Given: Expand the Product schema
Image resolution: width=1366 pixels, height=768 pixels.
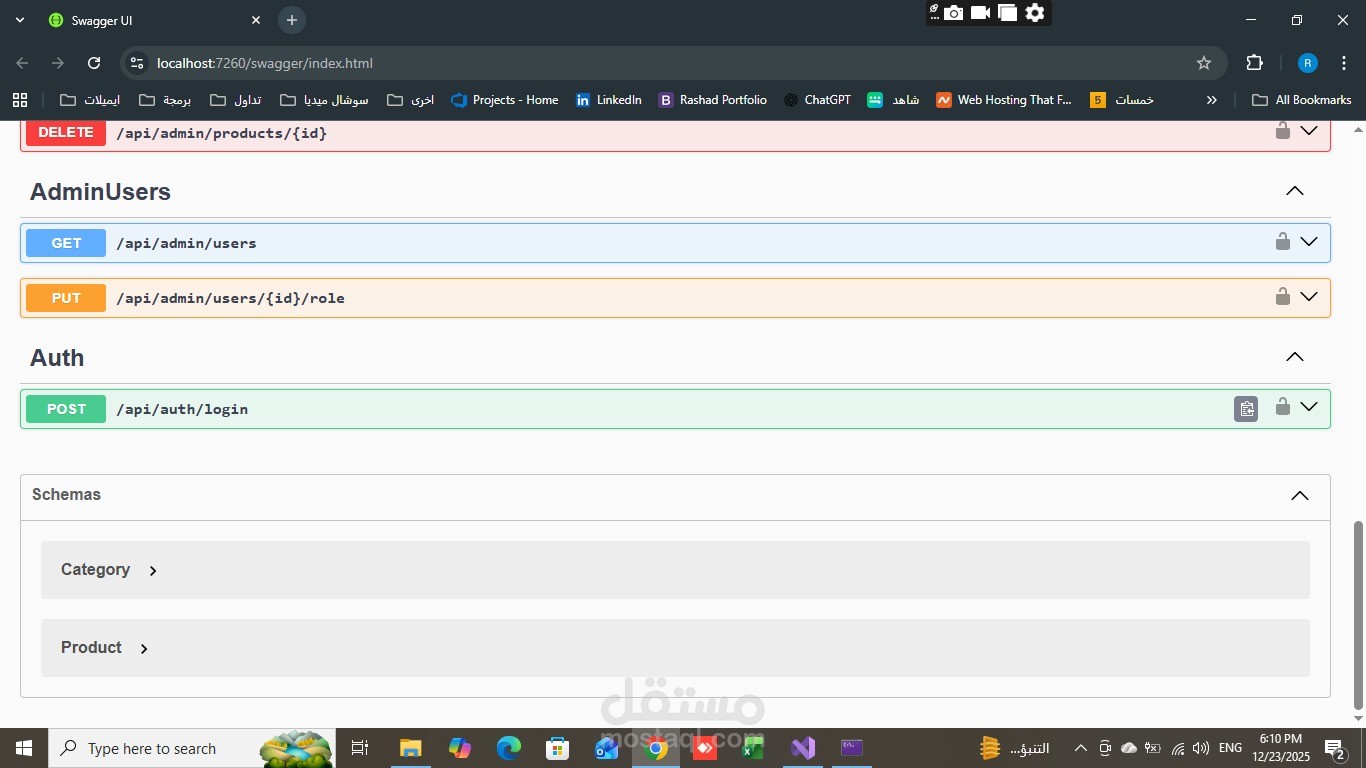Looking at the screenshot, I should (x=144, y=649).
